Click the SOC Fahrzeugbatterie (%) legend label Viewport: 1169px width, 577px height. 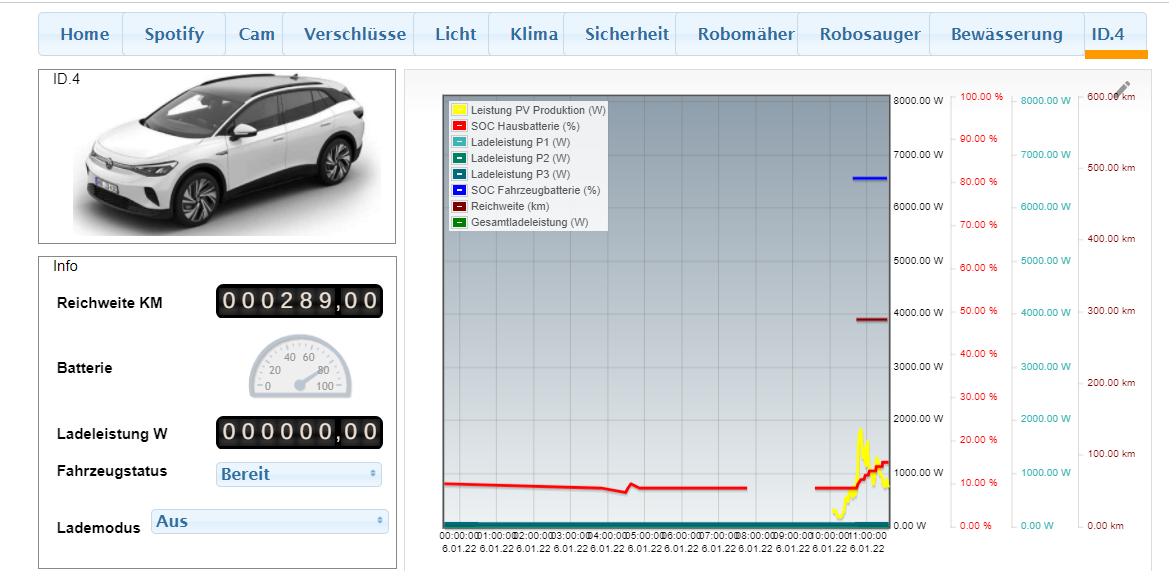(x=535, y=190)
